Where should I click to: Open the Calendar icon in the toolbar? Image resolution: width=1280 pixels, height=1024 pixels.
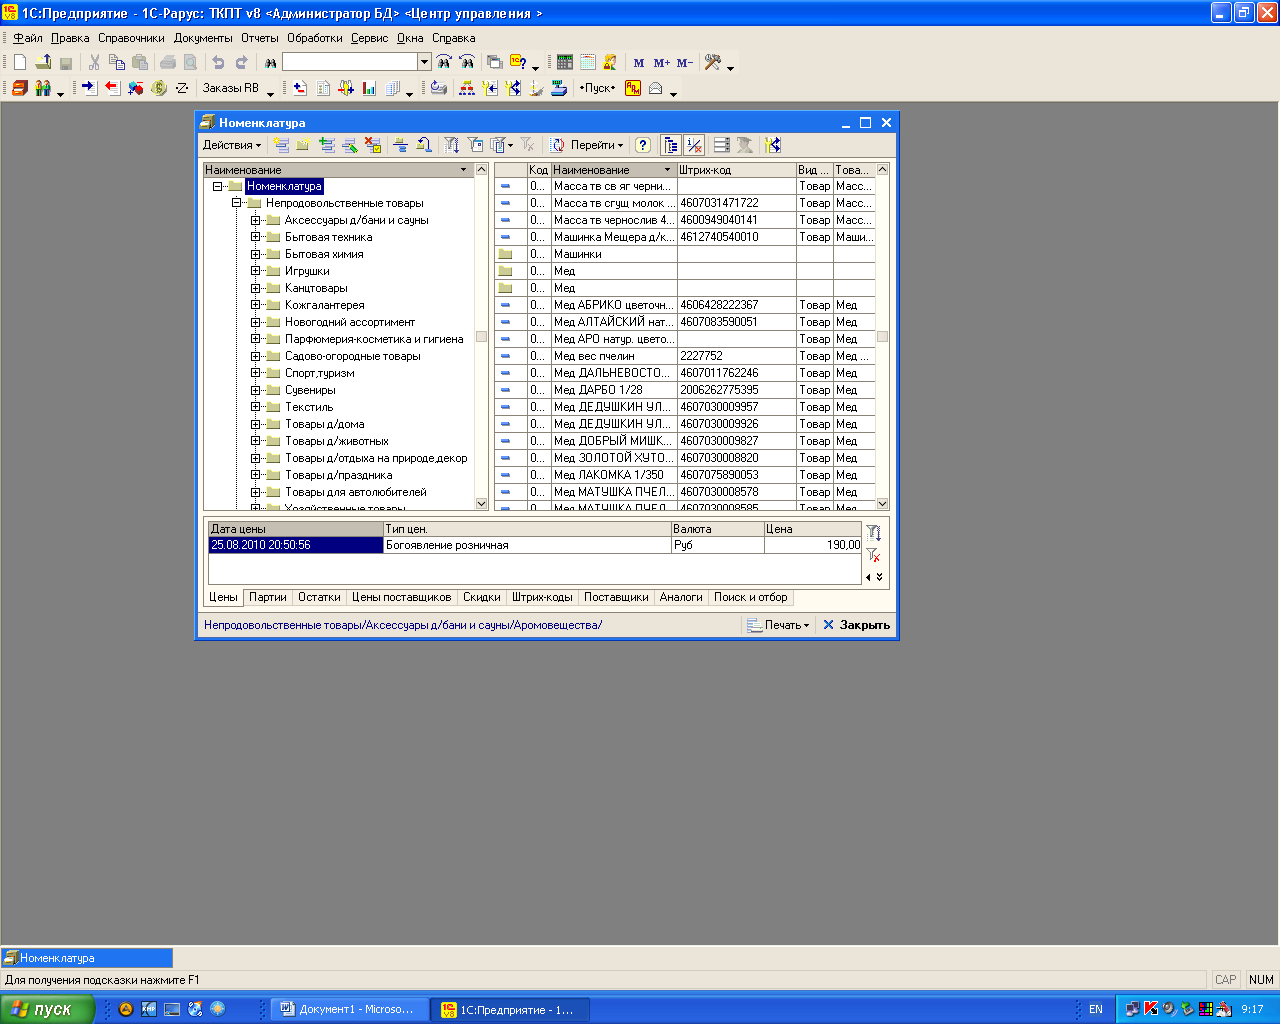pos(588,62)
